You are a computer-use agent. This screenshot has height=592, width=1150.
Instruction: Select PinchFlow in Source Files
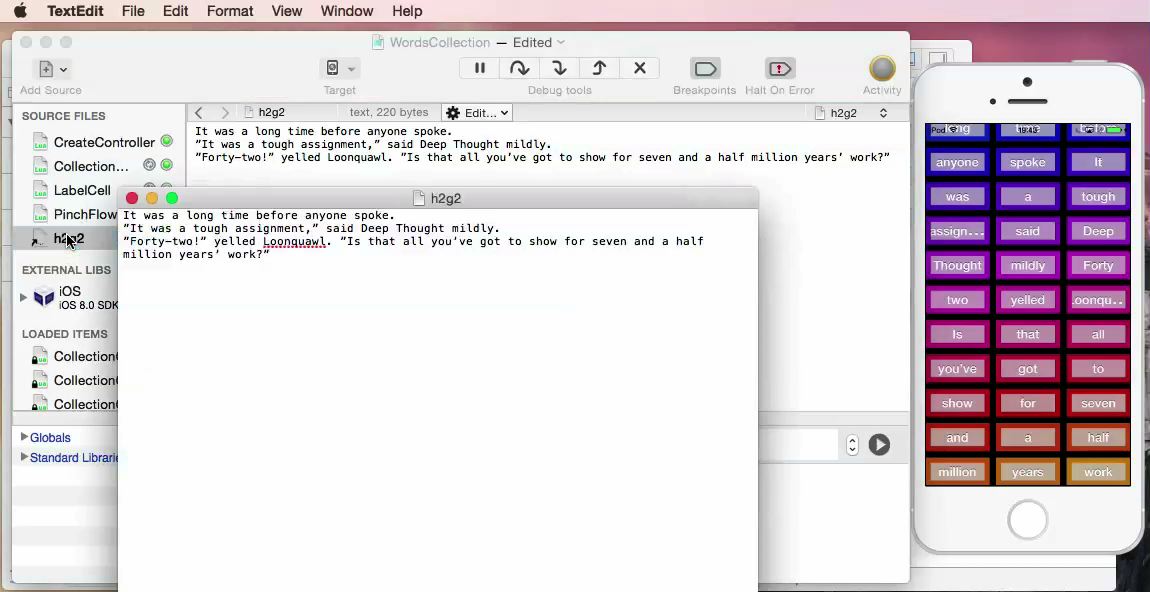click(x=85, y=215)
